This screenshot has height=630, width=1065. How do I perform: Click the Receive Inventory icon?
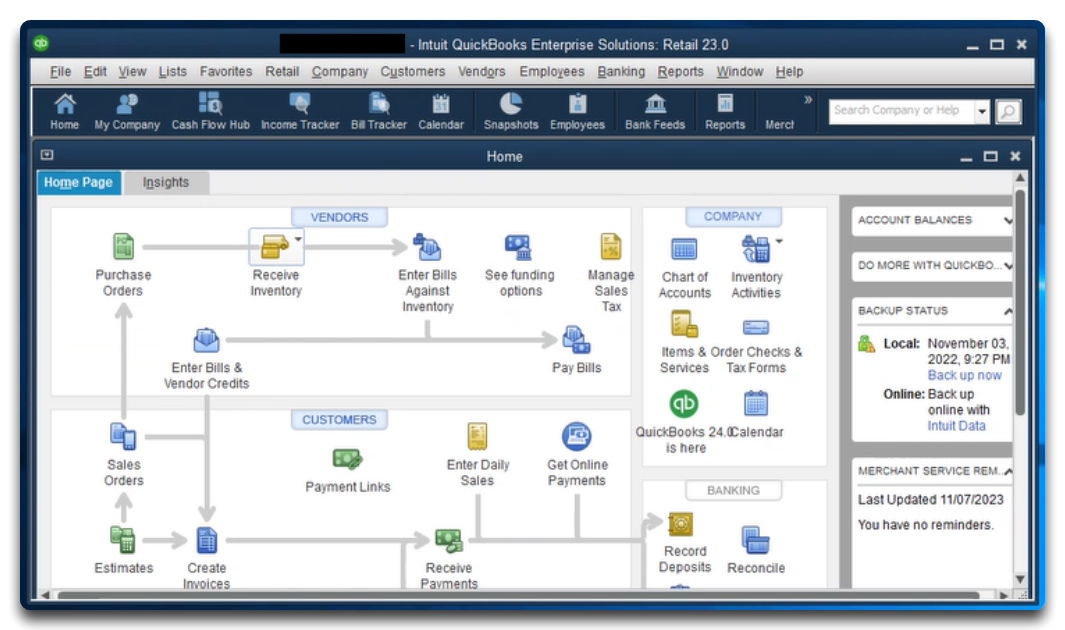(x=274, y=247)
